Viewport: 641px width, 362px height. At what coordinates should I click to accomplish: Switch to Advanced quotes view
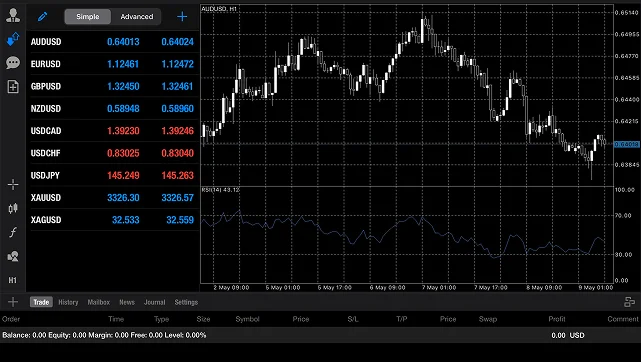pyautogui.click(x=137, y=17)
